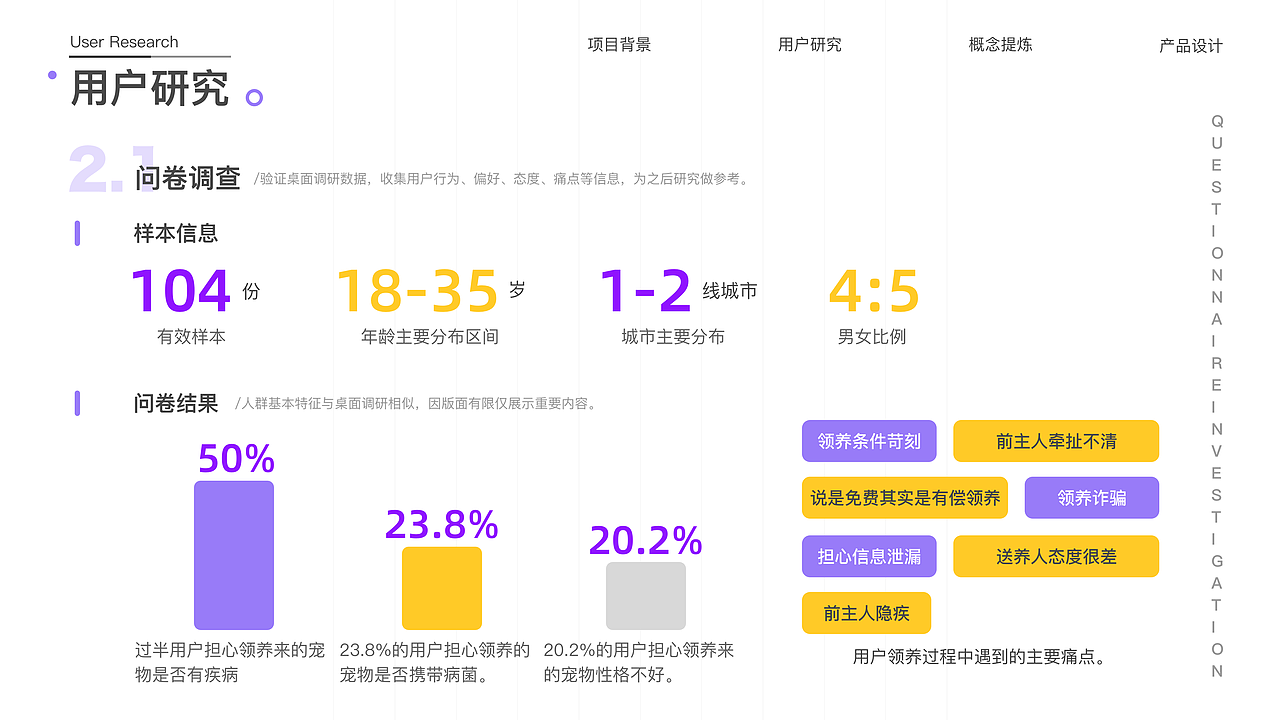1280x720 pixels.
Task: Select the 前主人牵扯不清 yellow tag
Action: point(1056,440)
